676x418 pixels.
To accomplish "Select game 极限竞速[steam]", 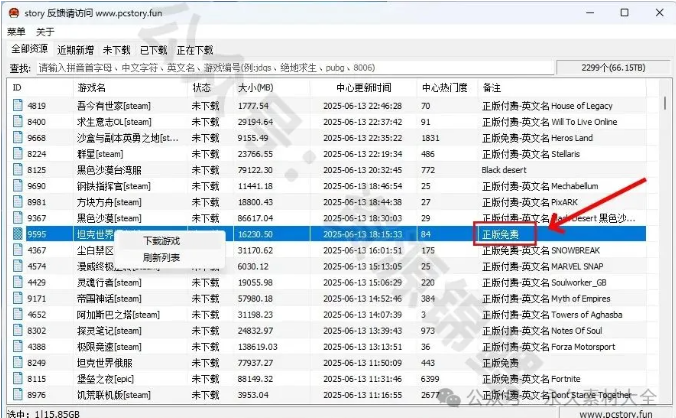I will tap(109, 347).
